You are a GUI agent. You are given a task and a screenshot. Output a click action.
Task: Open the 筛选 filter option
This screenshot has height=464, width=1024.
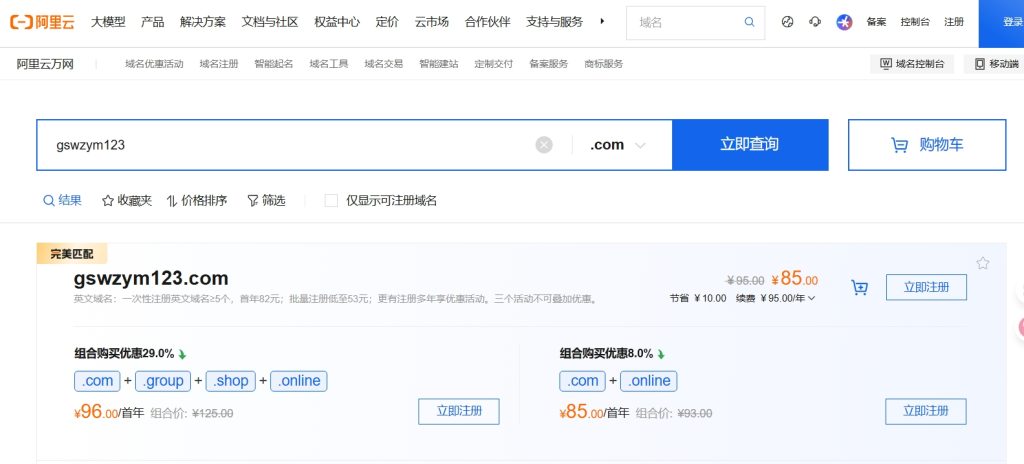coord(266,200)
